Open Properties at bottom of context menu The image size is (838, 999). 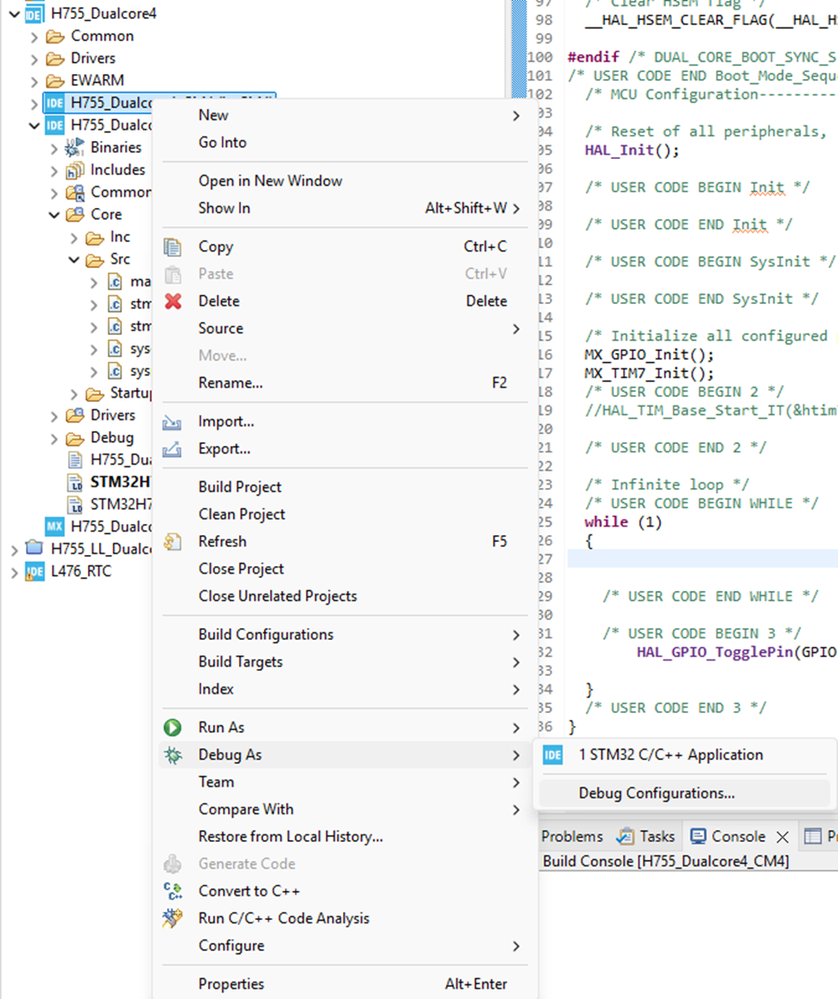[231, 984]
